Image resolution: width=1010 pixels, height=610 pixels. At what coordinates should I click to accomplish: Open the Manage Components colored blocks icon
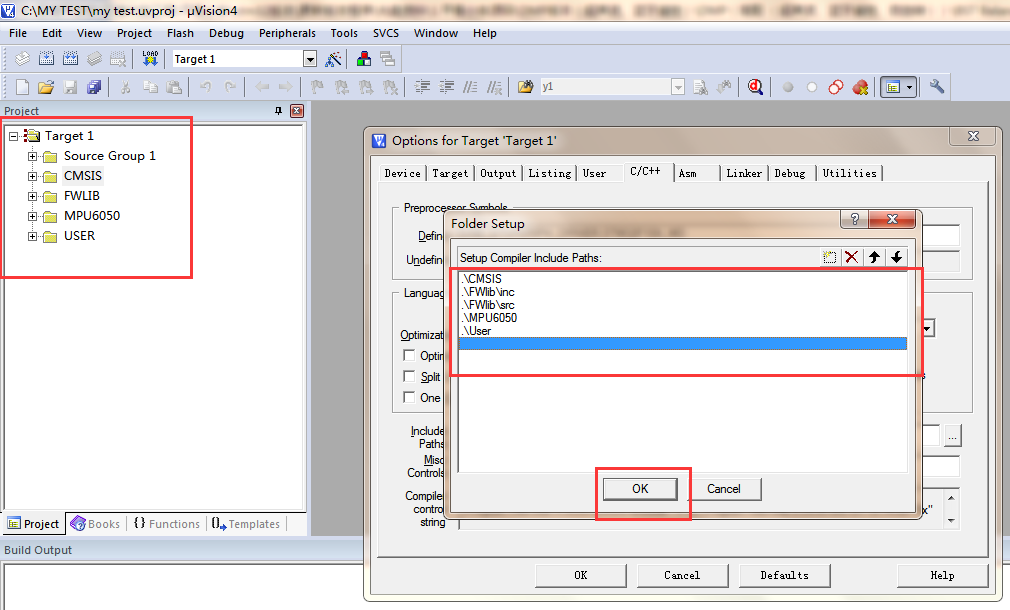coord(364,59)
